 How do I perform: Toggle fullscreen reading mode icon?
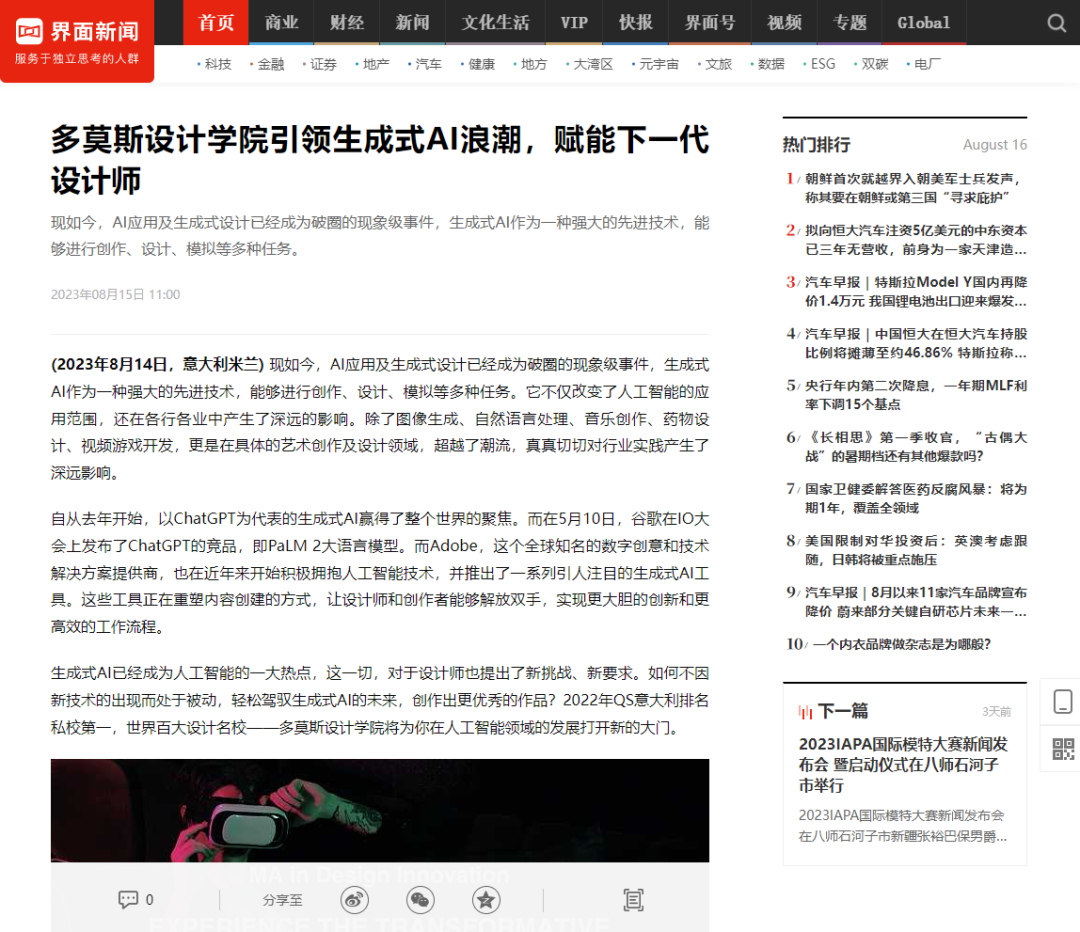633,900
